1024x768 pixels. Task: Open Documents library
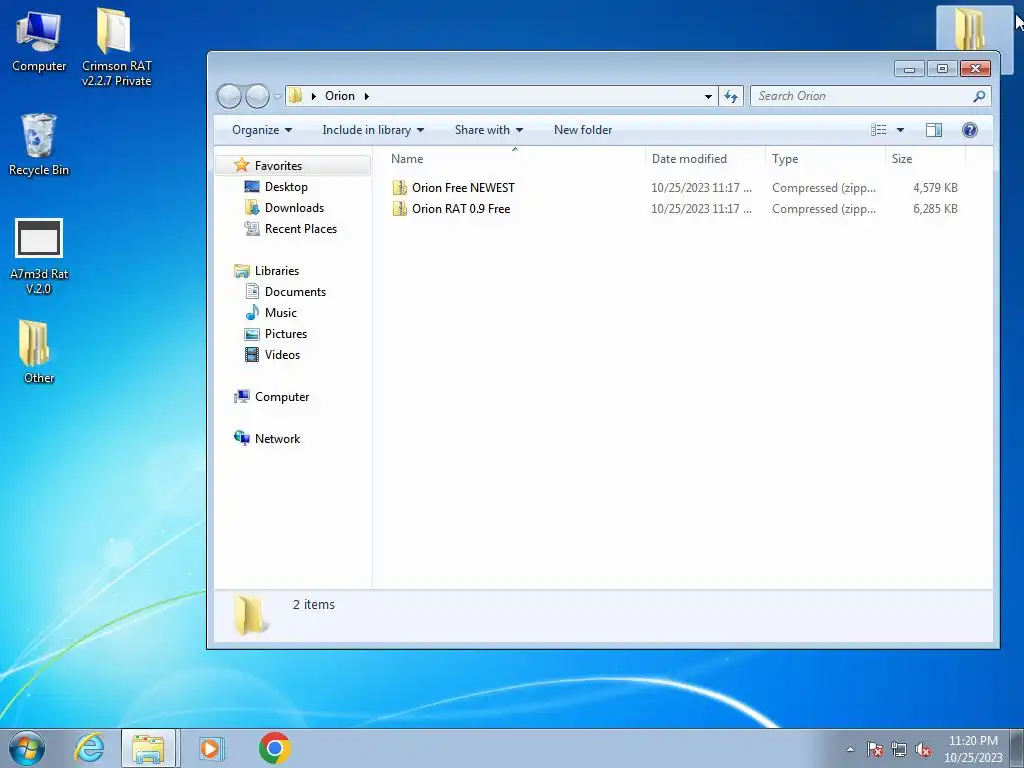click(x=295, y=292)
